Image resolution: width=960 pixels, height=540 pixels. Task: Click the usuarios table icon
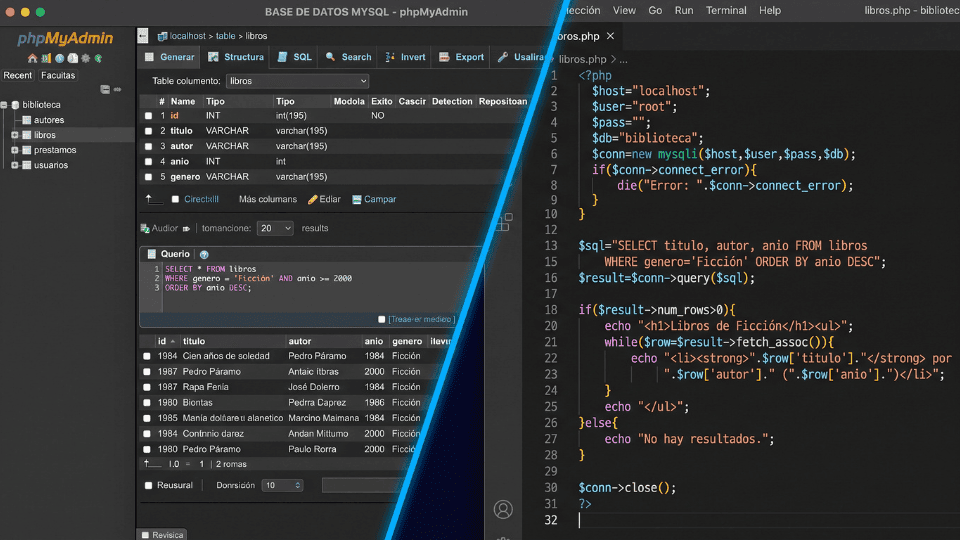click(27, 165)
